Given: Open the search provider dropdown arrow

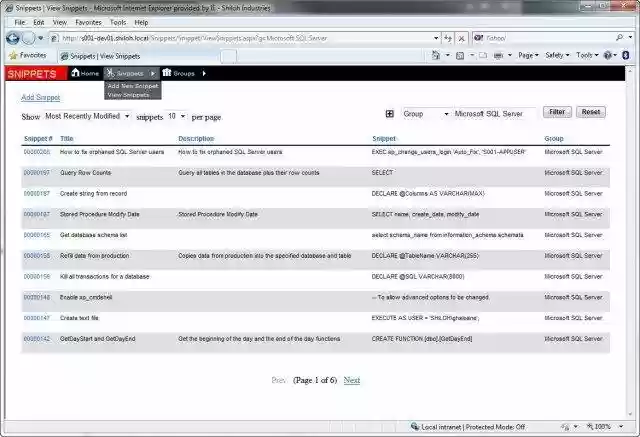Looking at the screenshot, I should click(x=630, y=38).
